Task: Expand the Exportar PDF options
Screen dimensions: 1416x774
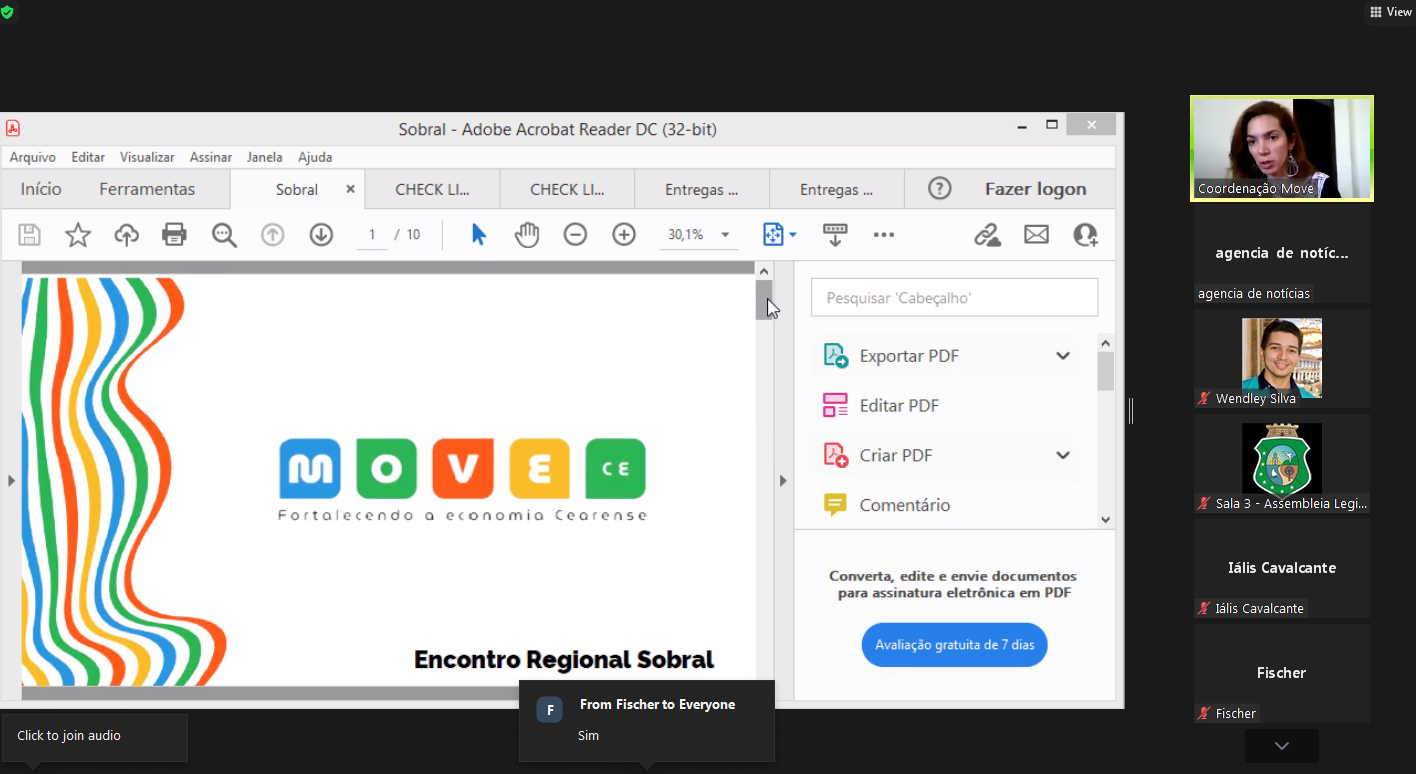Action: [x=1062, y=356]
